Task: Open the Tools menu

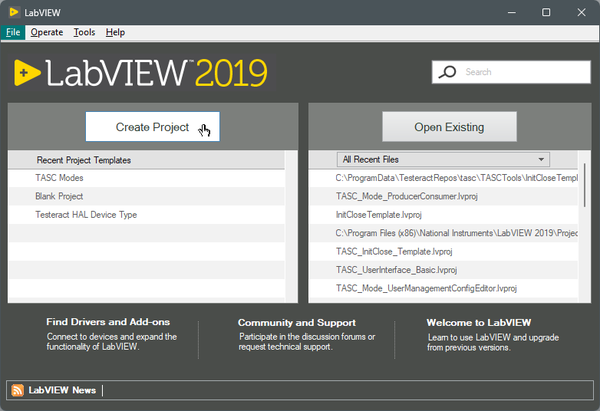Action: click(84, 32)
